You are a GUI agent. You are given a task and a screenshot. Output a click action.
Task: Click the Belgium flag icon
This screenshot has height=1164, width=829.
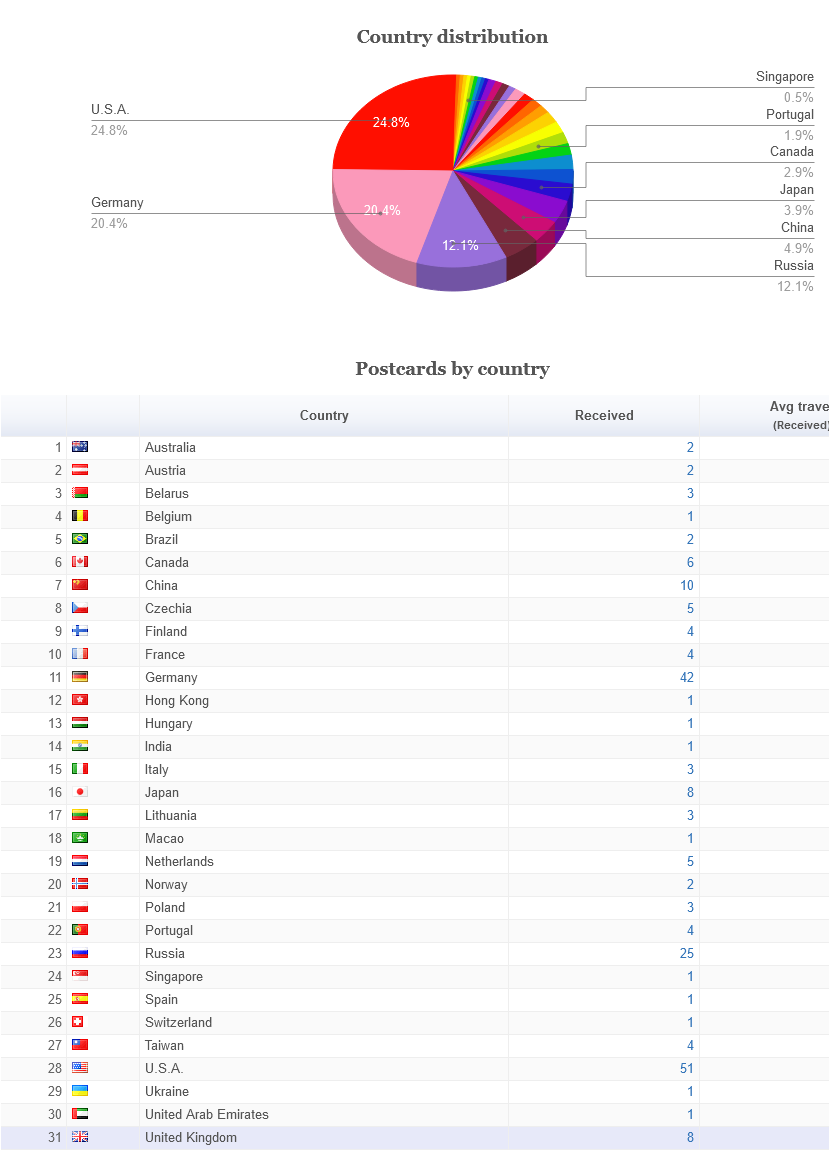pos(80,516)
